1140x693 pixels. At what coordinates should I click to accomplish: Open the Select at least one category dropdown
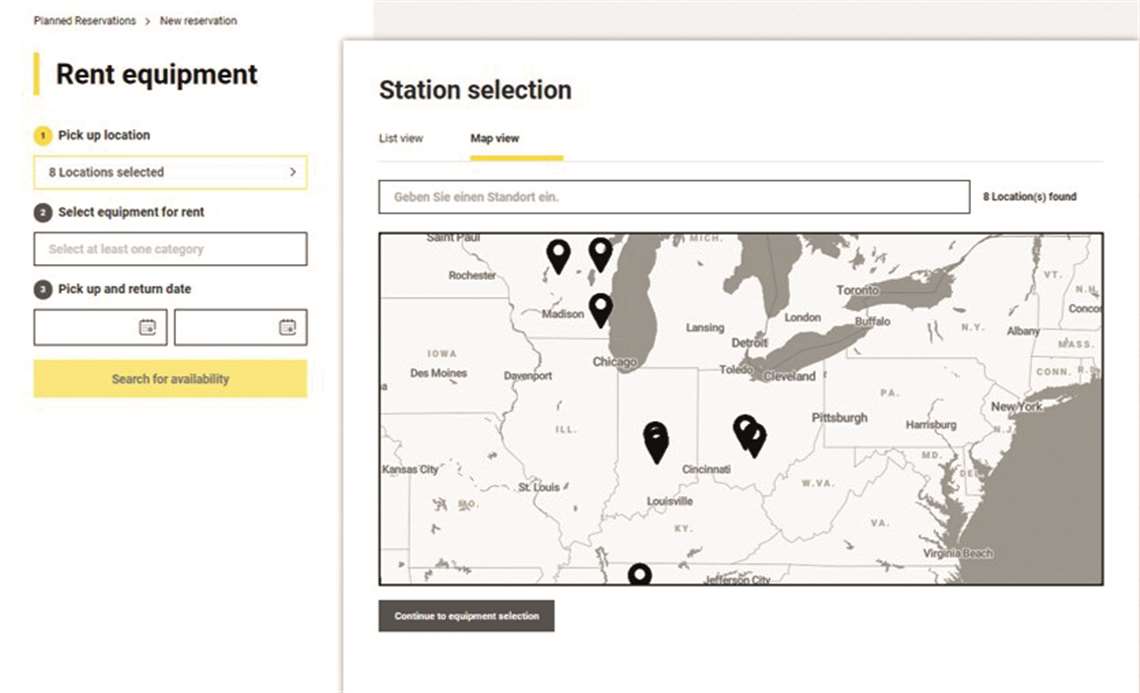tap(170, 249)
